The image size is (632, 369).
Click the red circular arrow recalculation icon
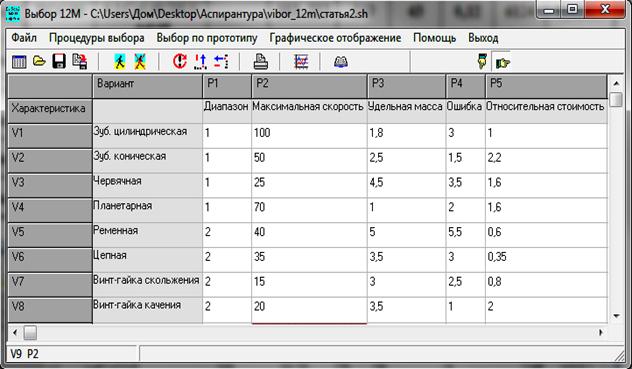point(180,61)
